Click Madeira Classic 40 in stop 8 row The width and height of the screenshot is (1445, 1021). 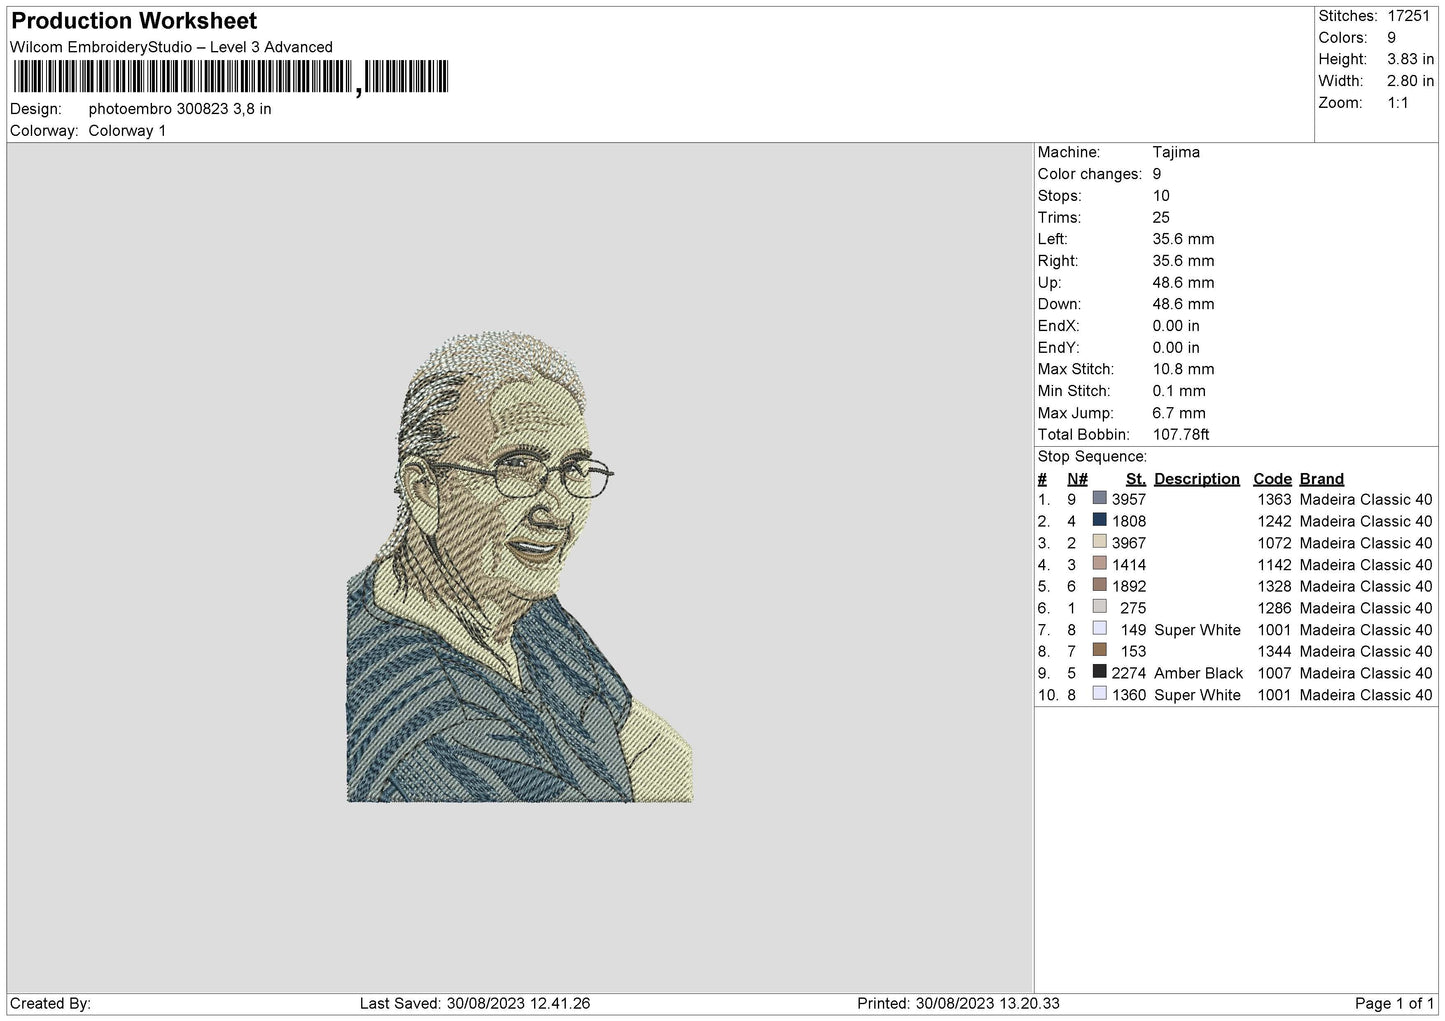[1366, 652]
